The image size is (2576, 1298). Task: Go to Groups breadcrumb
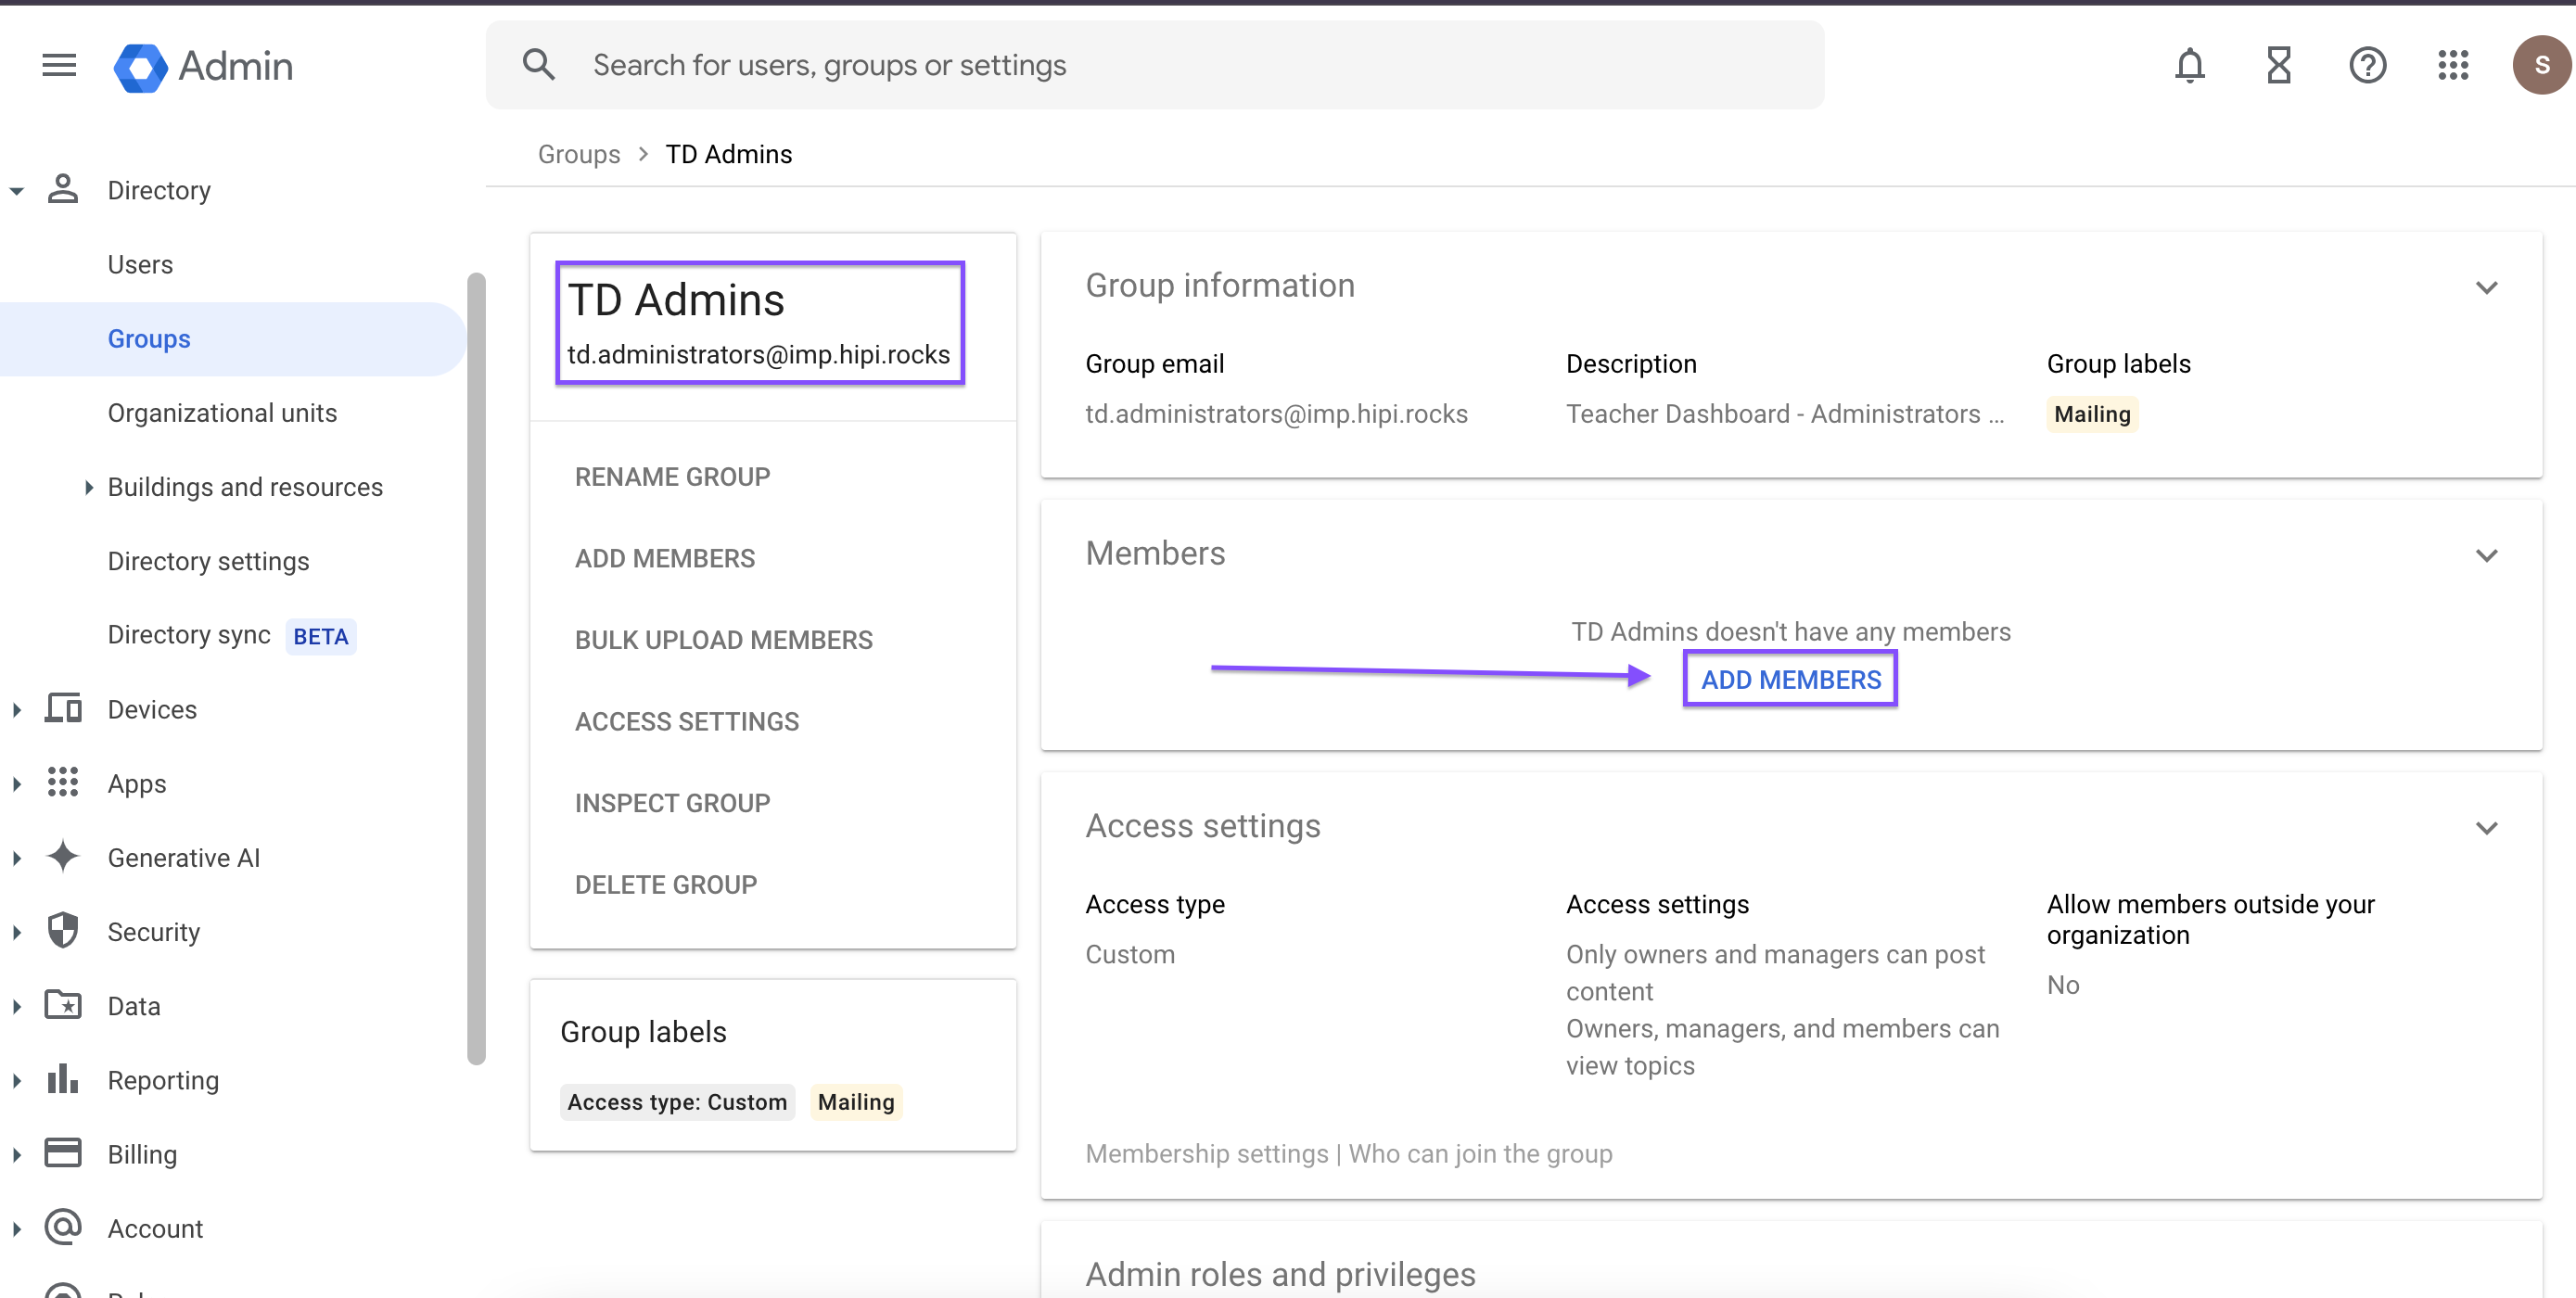click(579, 154)
